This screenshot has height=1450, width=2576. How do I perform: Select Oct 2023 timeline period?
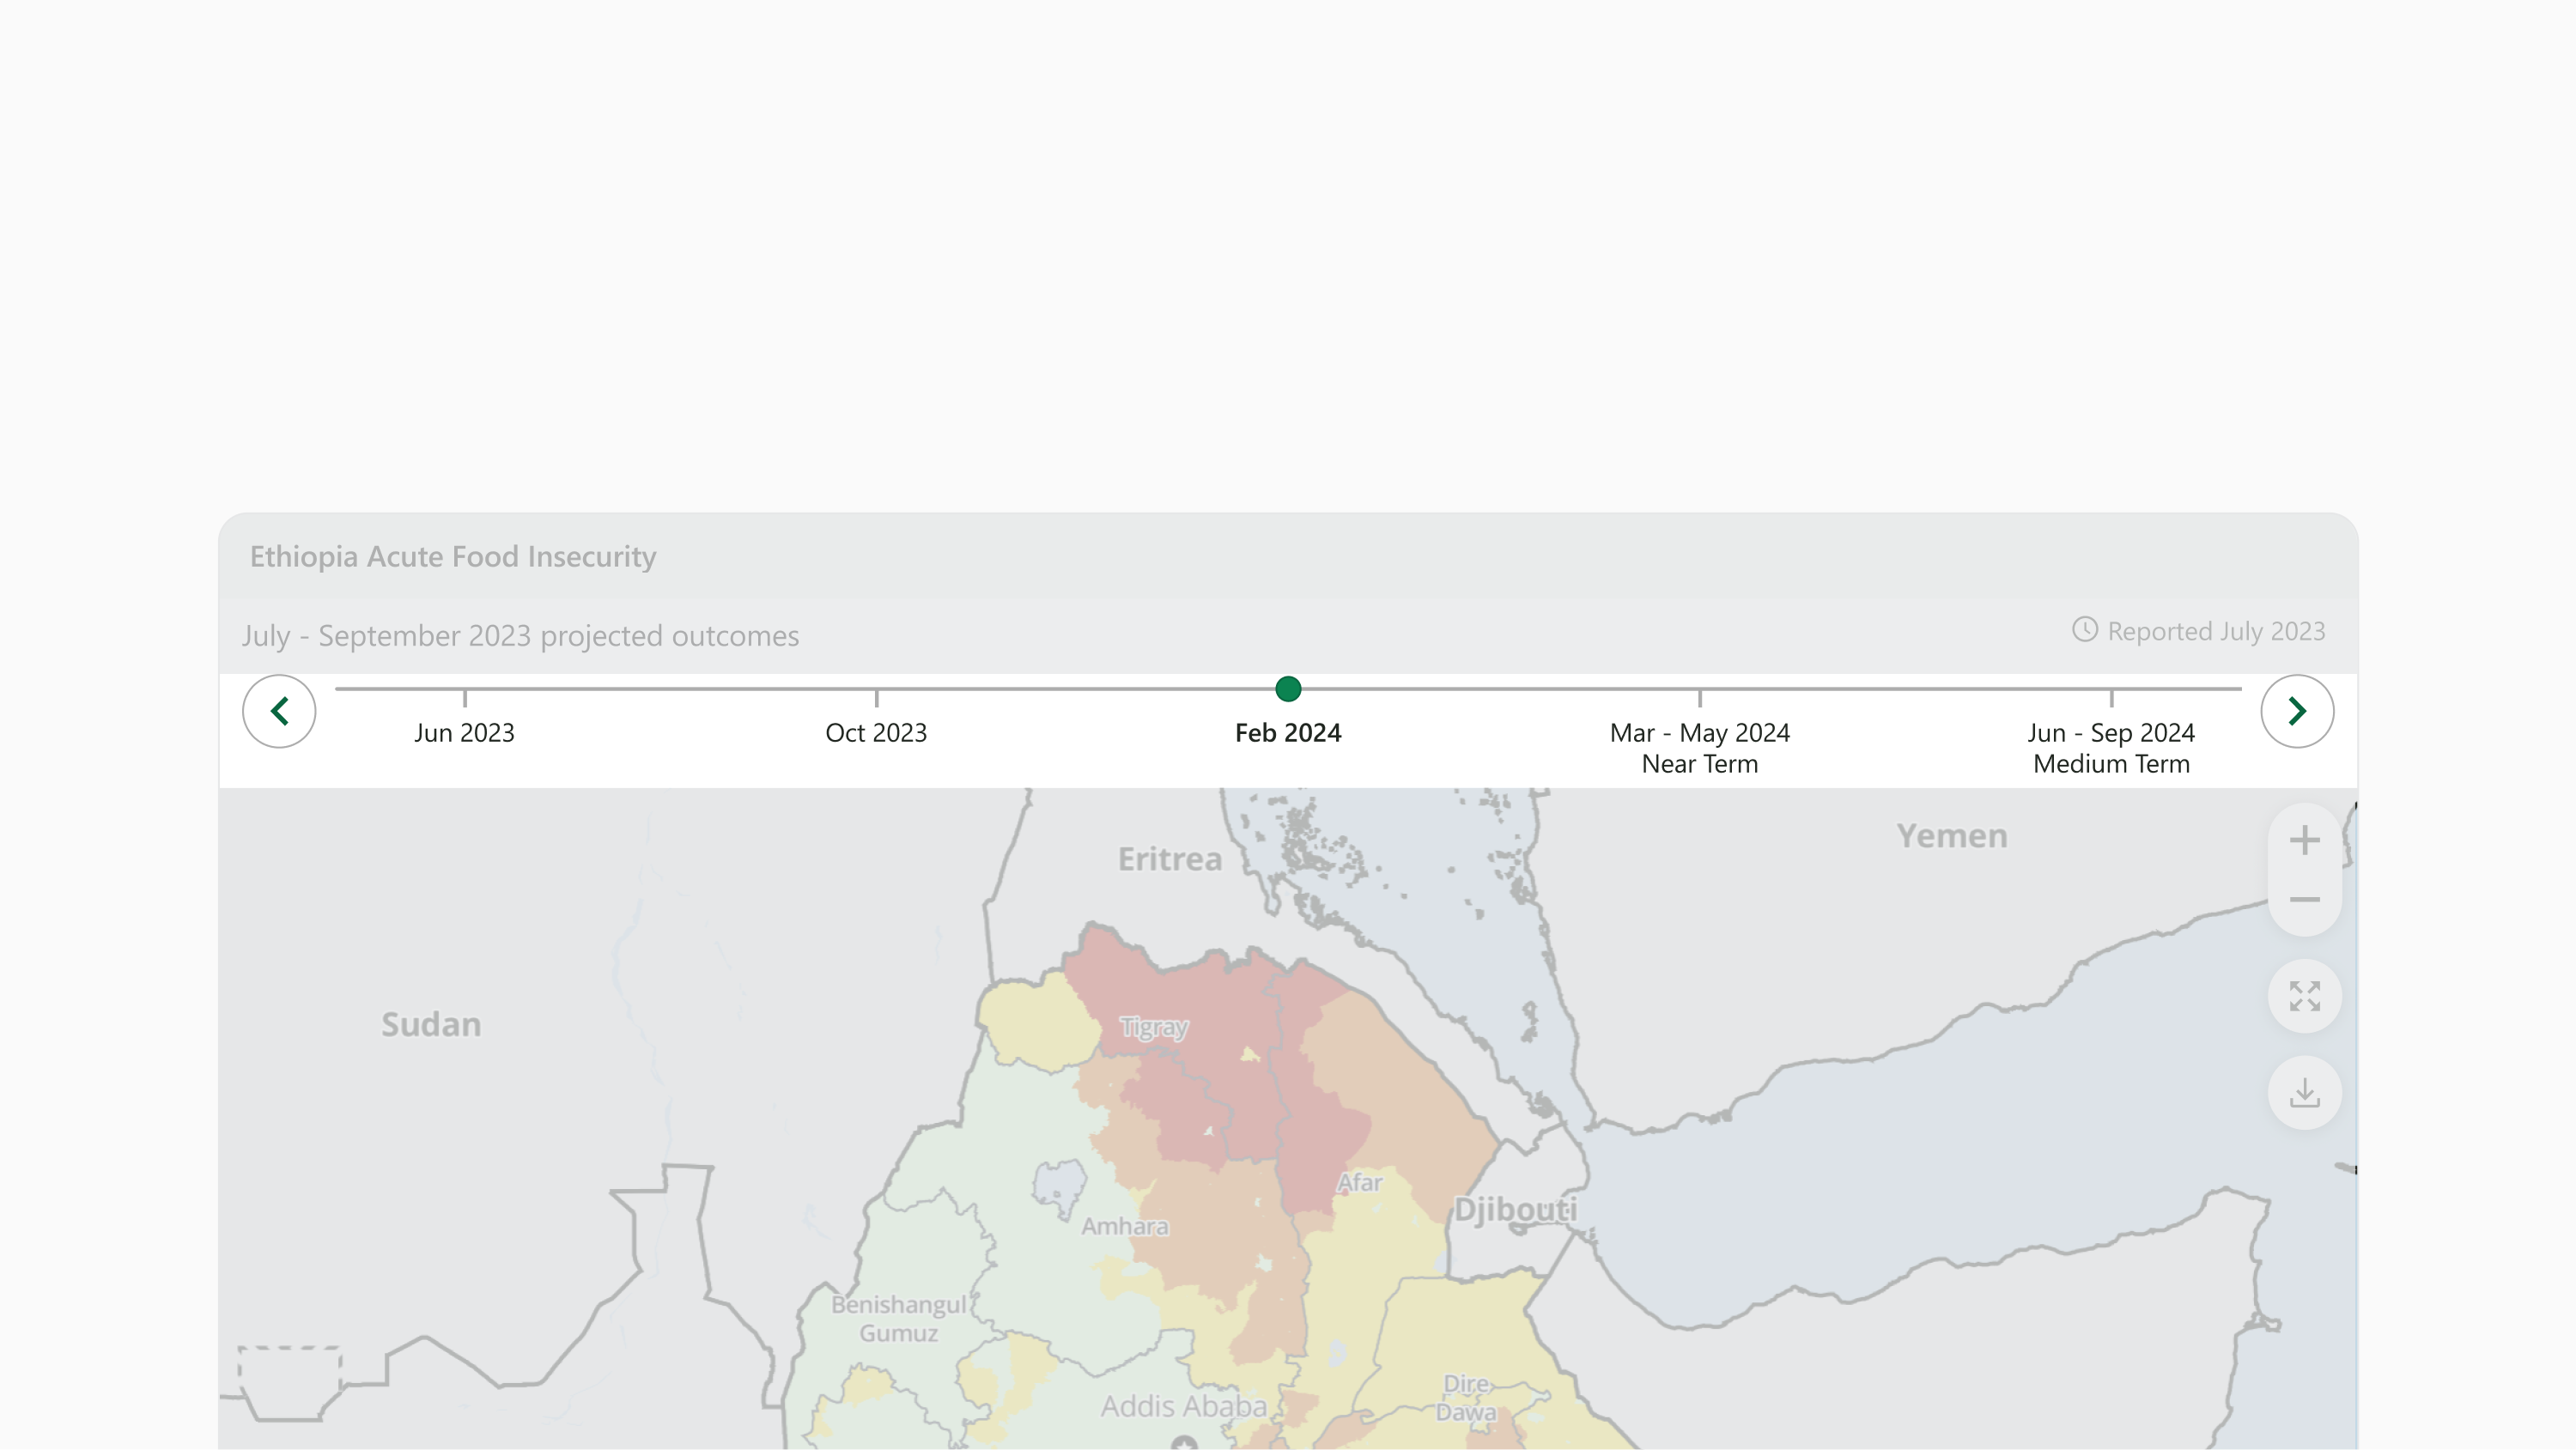876,732
